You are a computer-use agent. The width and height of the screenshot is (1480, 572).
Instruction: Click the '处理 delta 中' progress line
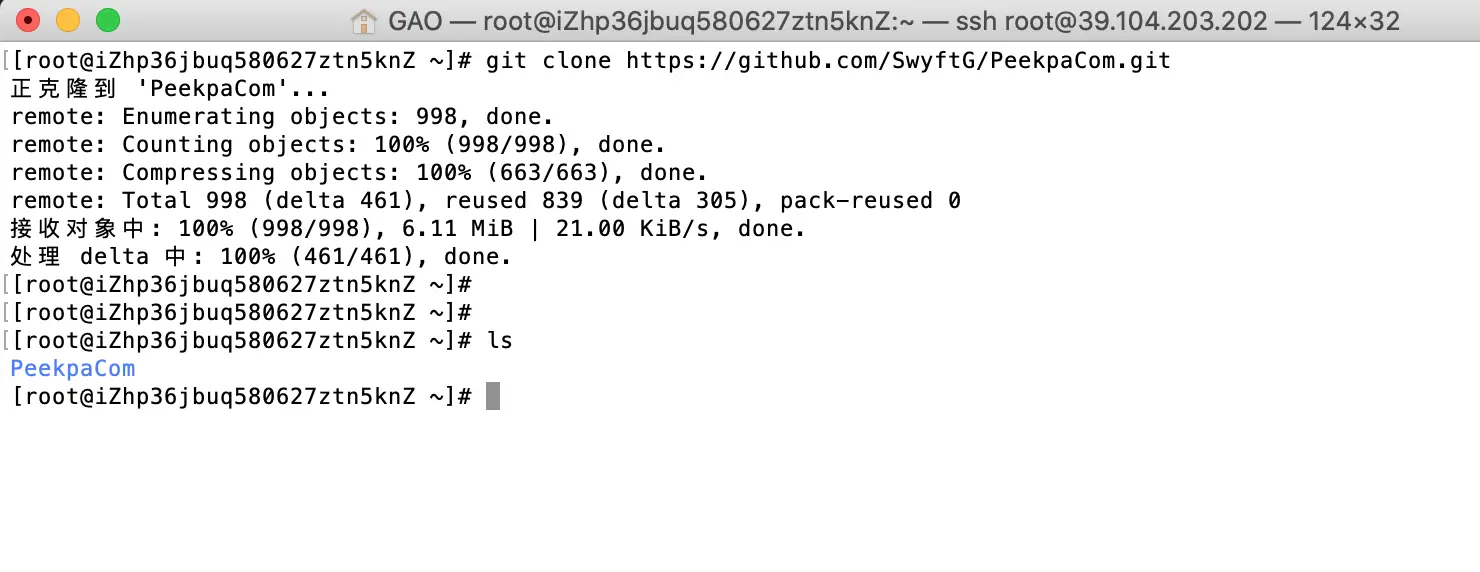(260, 257)
